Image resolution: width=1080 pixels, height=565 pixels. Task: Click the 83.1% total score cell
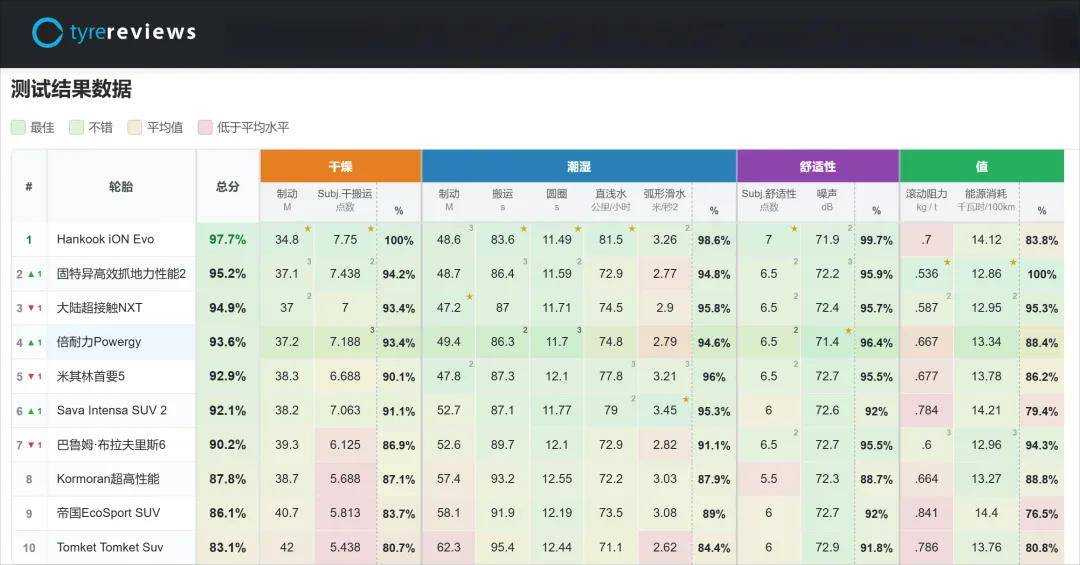(227, 547)
